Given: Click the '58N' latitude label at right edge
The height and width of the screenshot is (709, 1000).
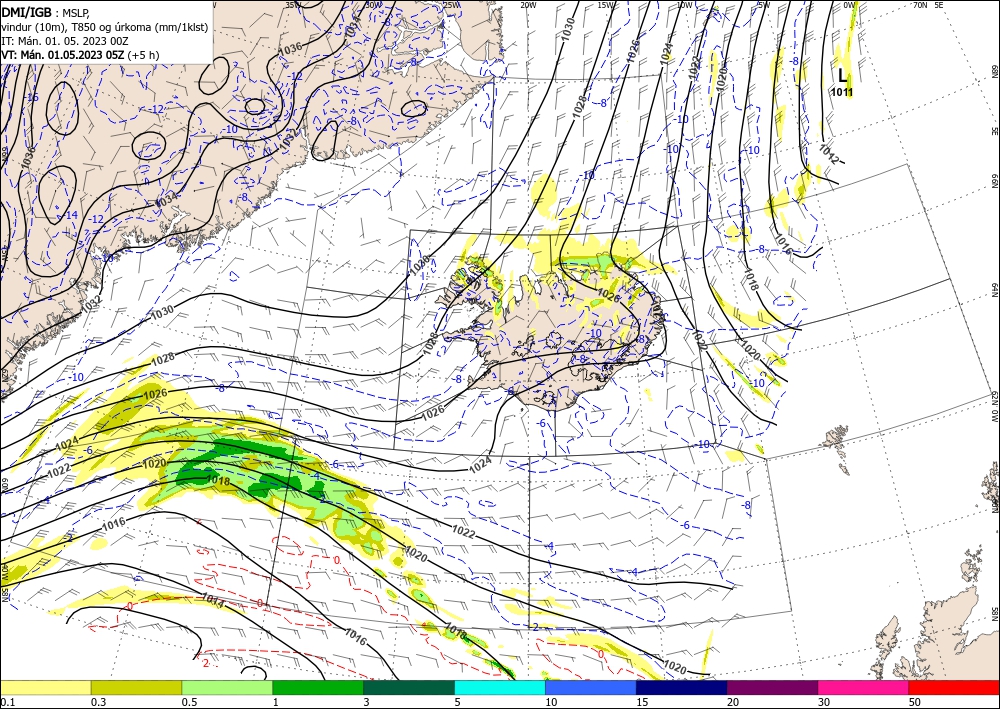Looking at the screenshot, I should tap(994, 614).
